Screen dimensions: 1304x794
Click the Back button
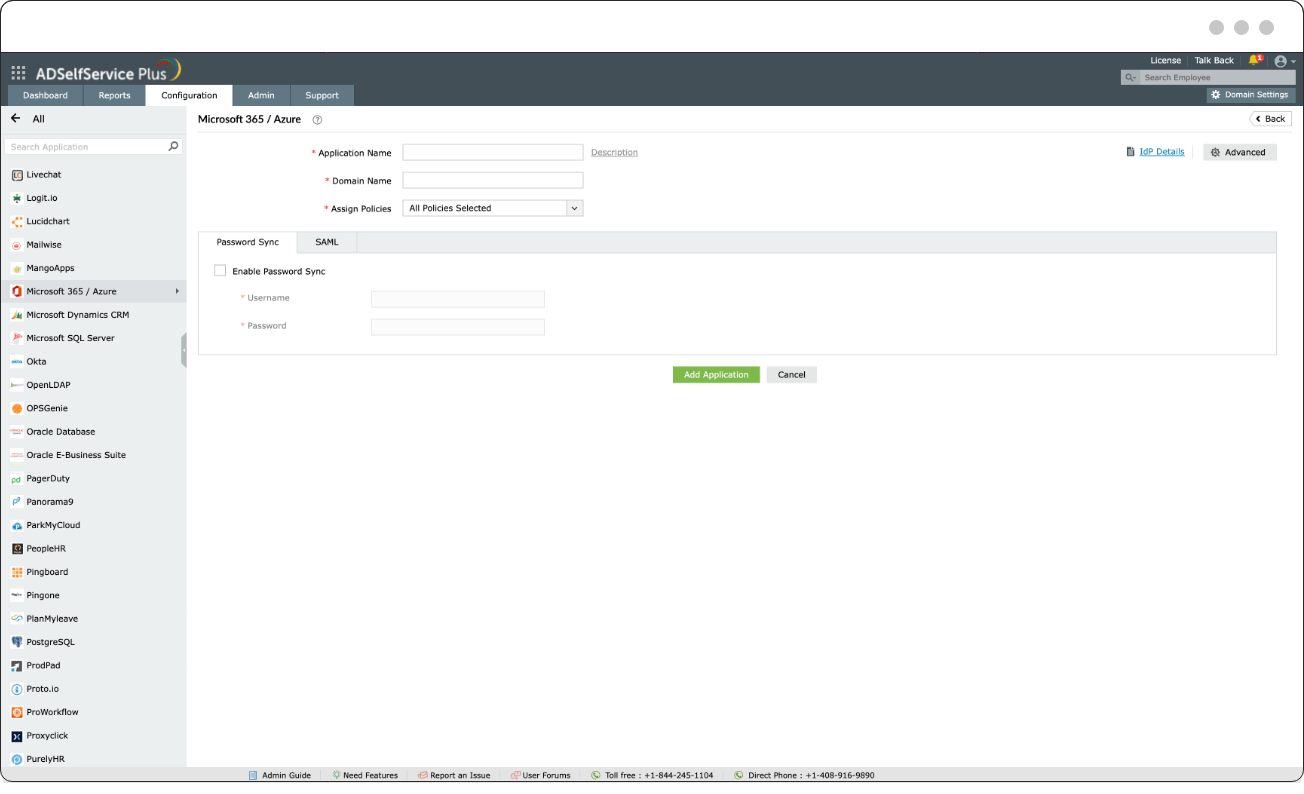pos(1270,119)
